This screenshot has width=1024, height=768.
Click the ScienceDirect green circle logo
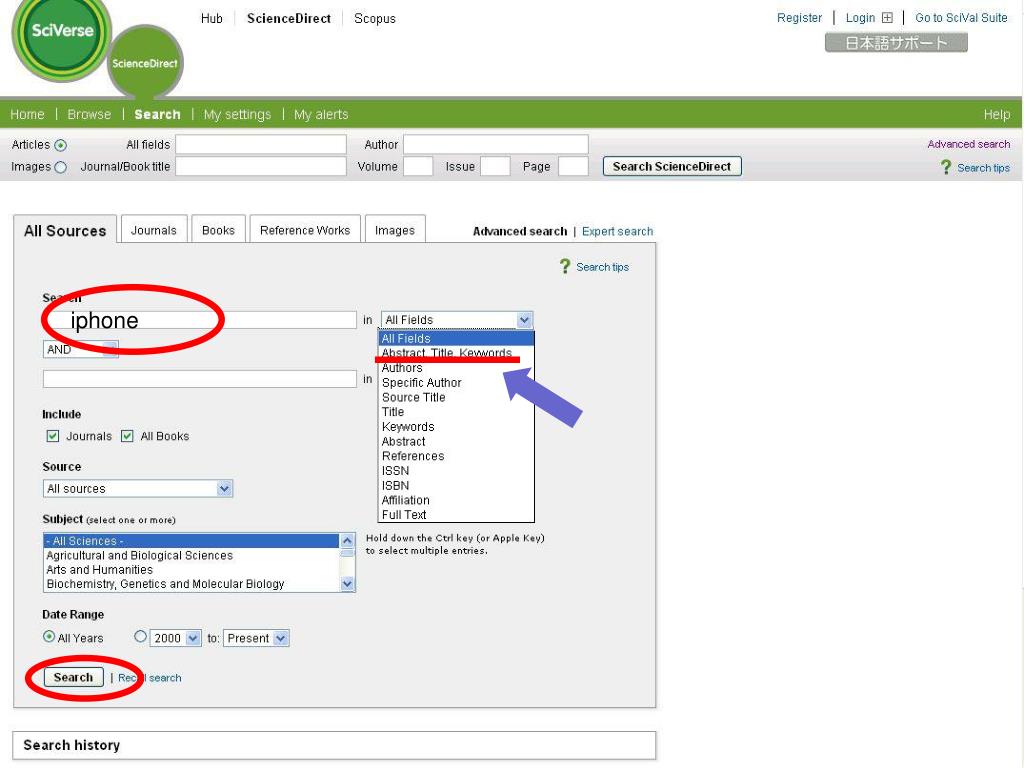point(145,63)
